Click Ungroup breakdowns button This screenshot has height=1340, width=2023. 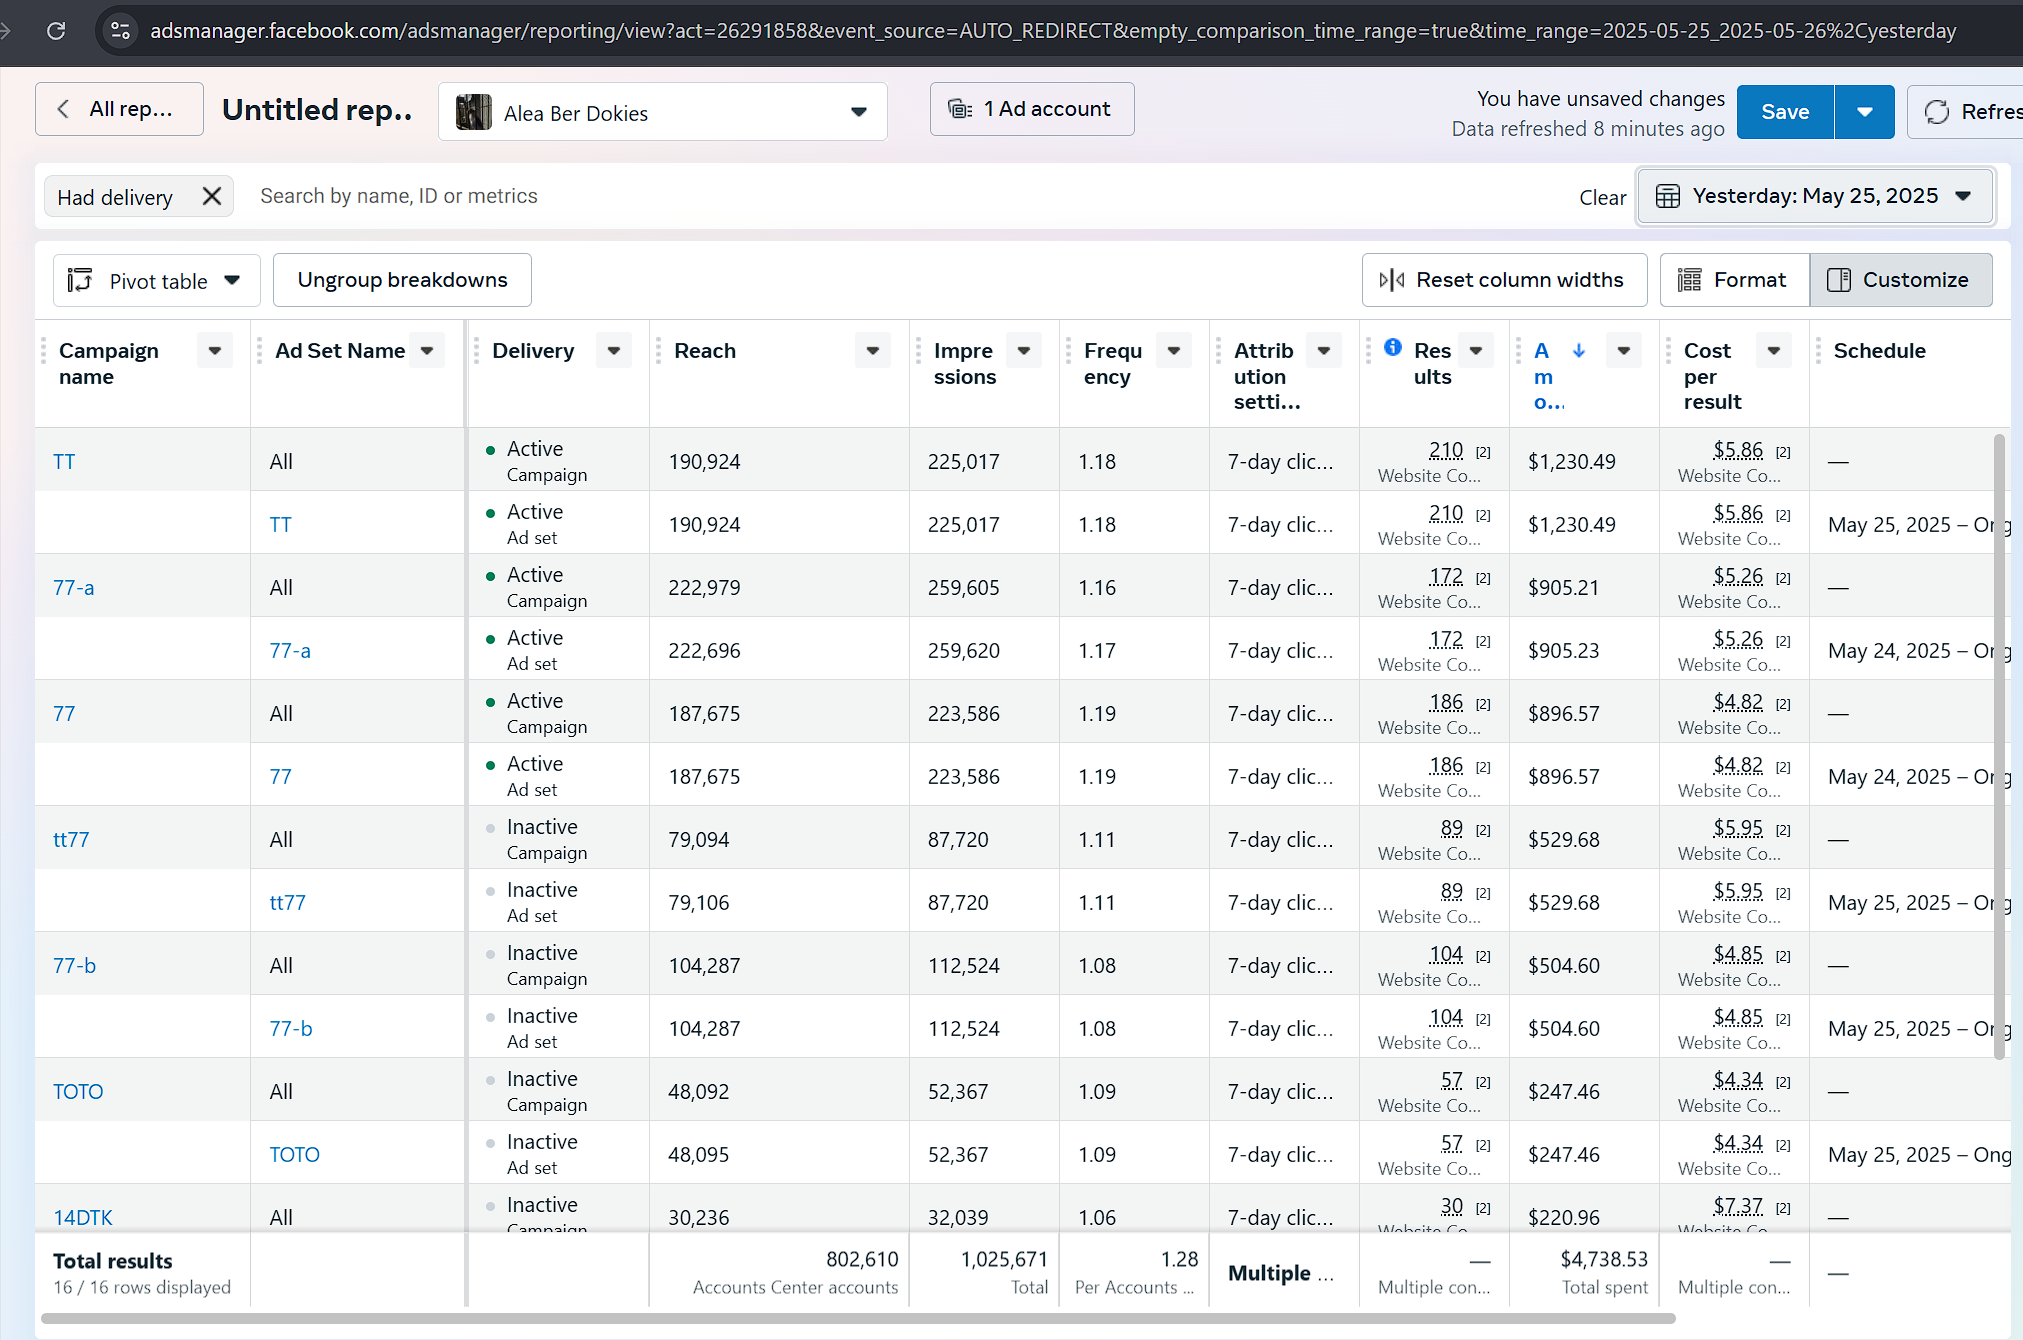pos(402,280)
